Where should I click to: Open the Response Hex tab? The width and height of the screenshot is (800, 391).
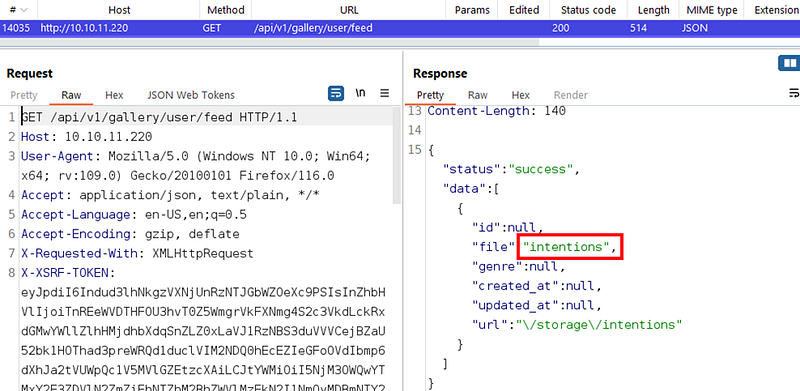coord(520,95)
